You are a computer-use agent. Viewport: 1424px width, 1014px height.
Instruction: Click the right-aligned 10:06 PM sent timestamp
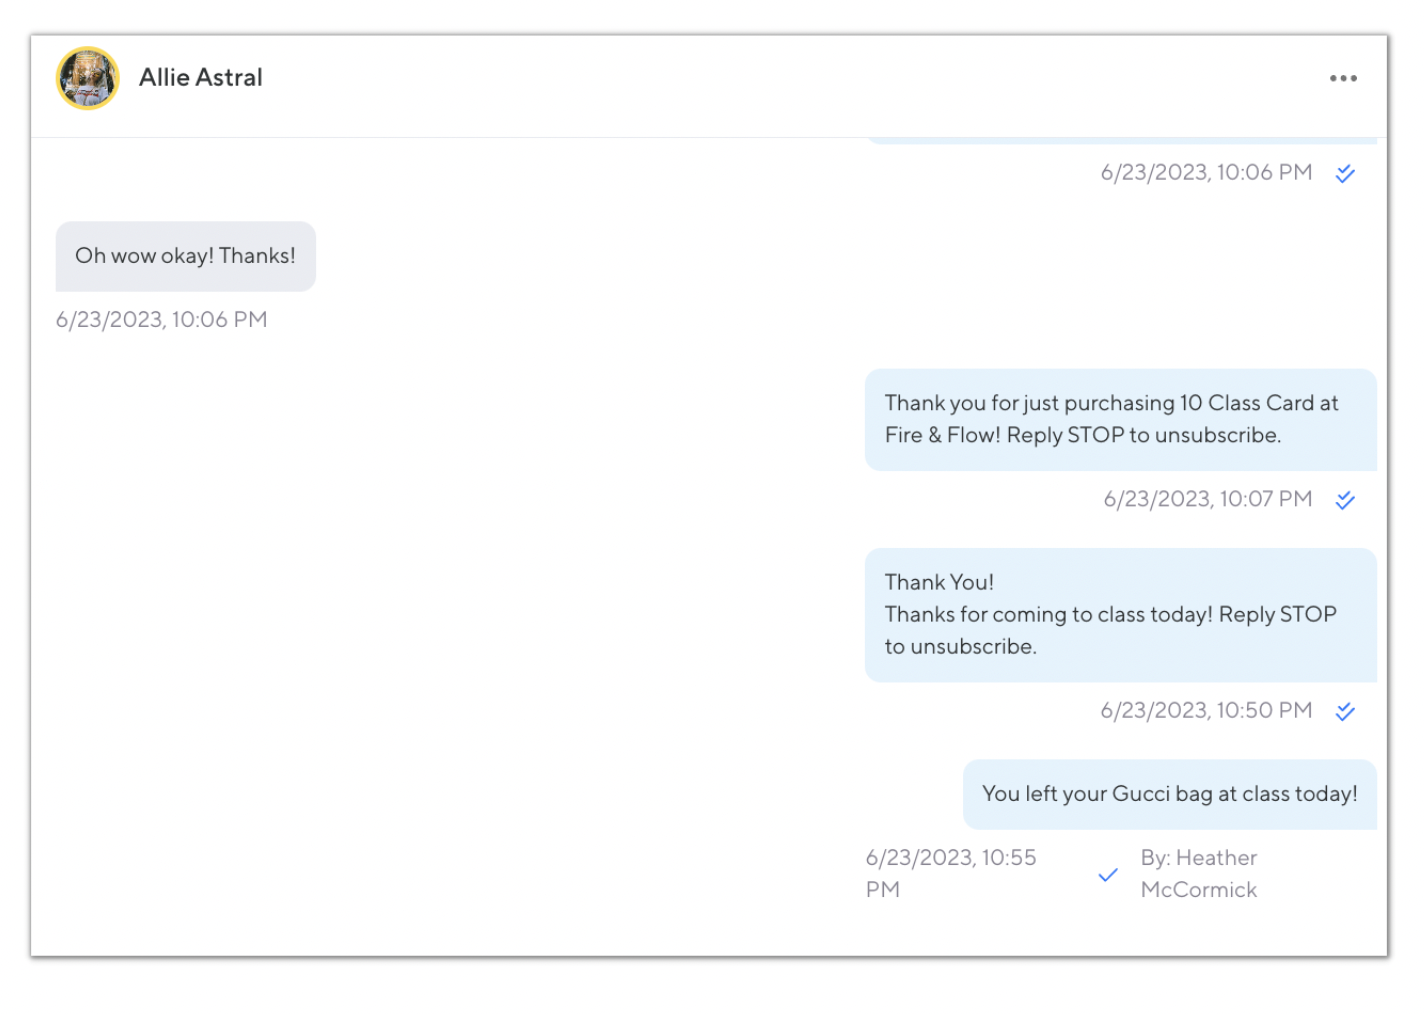tap(1206, 173)
